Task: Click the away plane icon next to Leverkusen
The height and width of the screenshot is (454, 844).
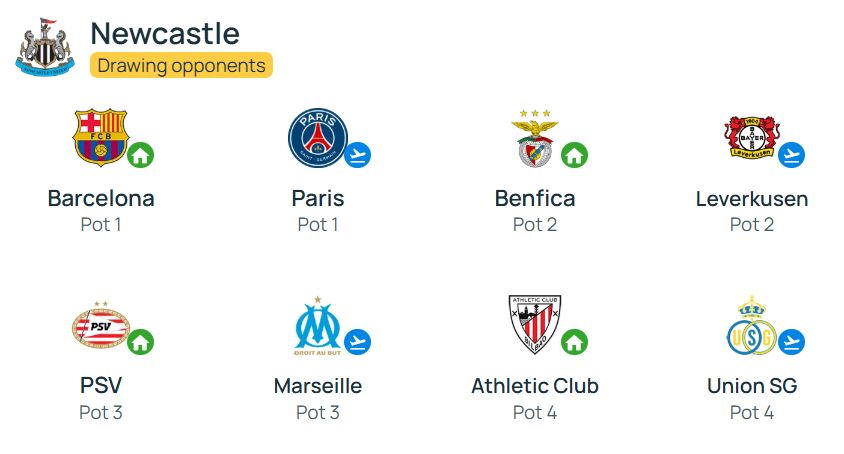Action: coord(791,155)
